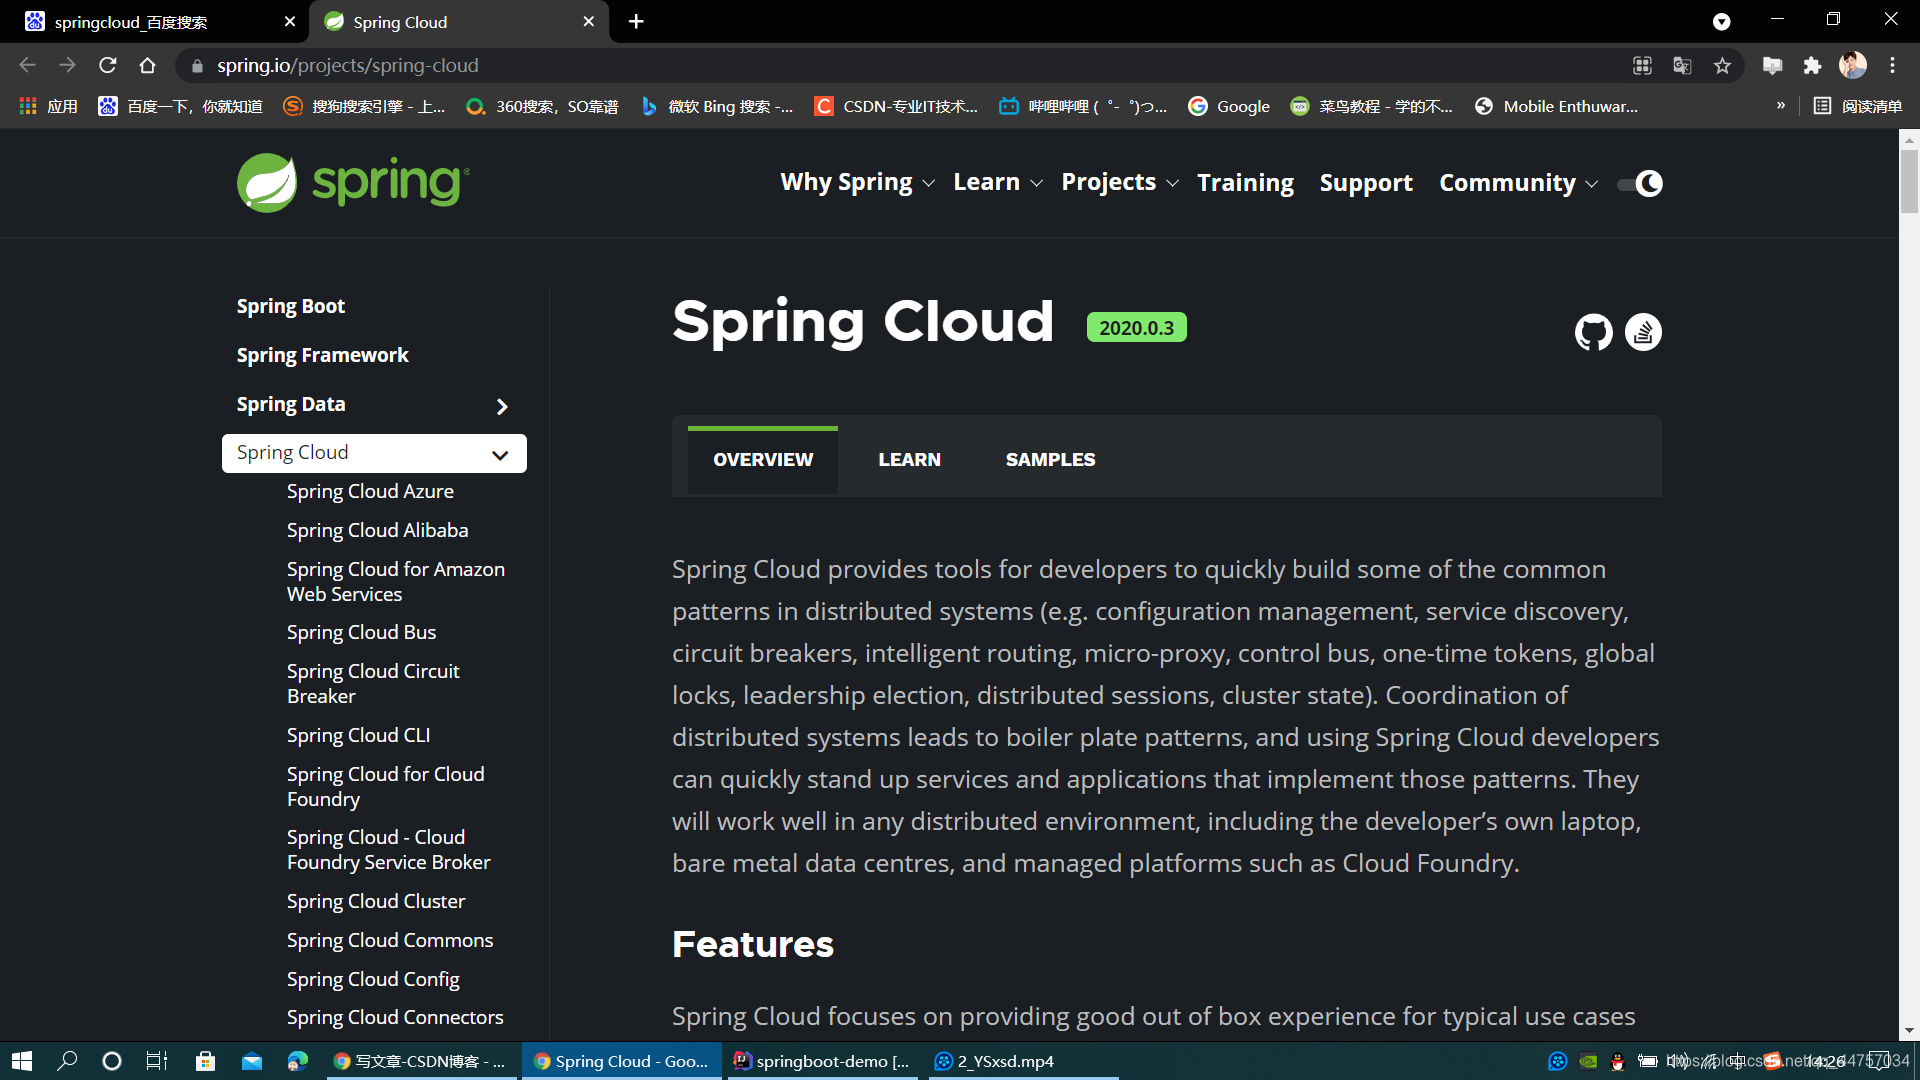Open Microsoft Store from taskbar
Image resolution: width=1920 pixels, height=1080 pixels.
tap(205, 1061)
